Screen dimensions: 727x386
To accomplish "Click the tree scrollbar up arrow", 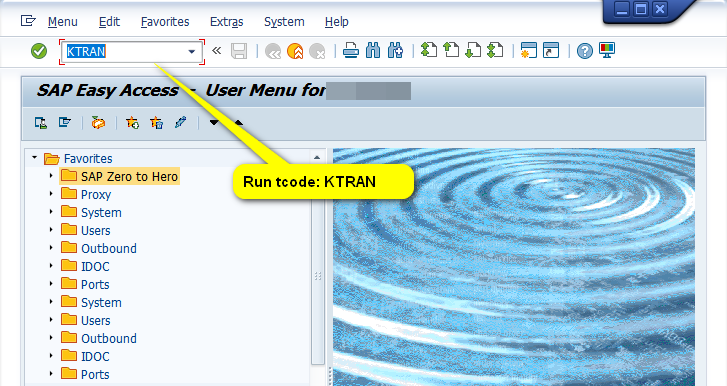I will click(317, 158).
